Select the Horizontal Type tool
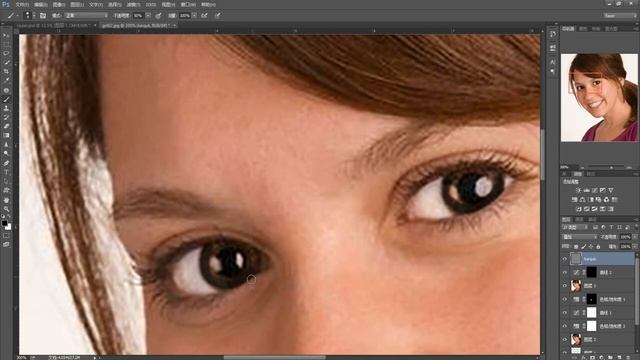The height and width of the screenshot is (360, 640). (x=6, y=172)
